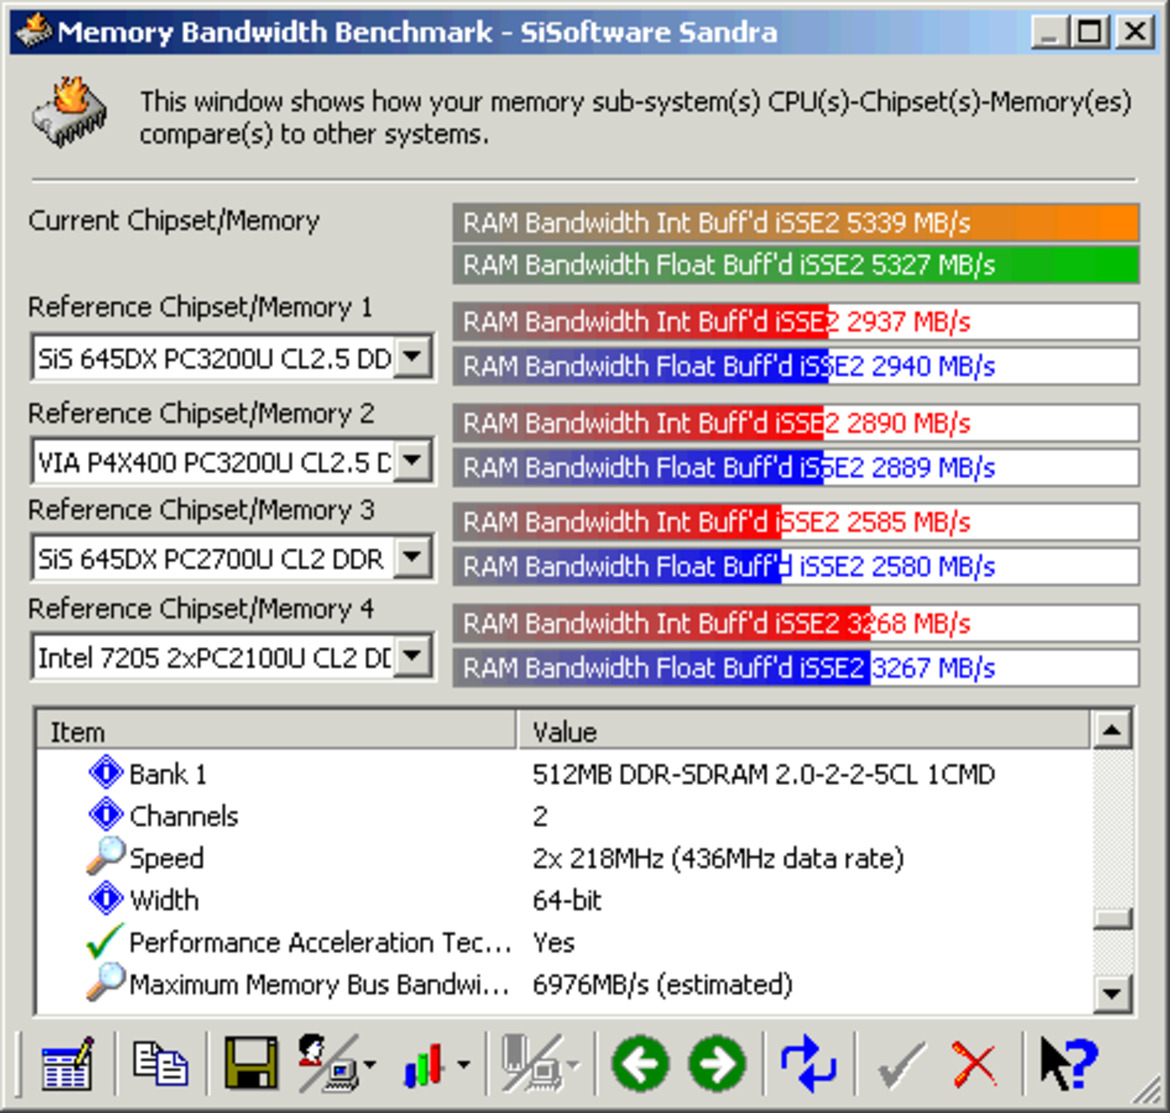
Task: Open dropdown arrow beside bar chart icon
Action: (x=463, y=1065)
